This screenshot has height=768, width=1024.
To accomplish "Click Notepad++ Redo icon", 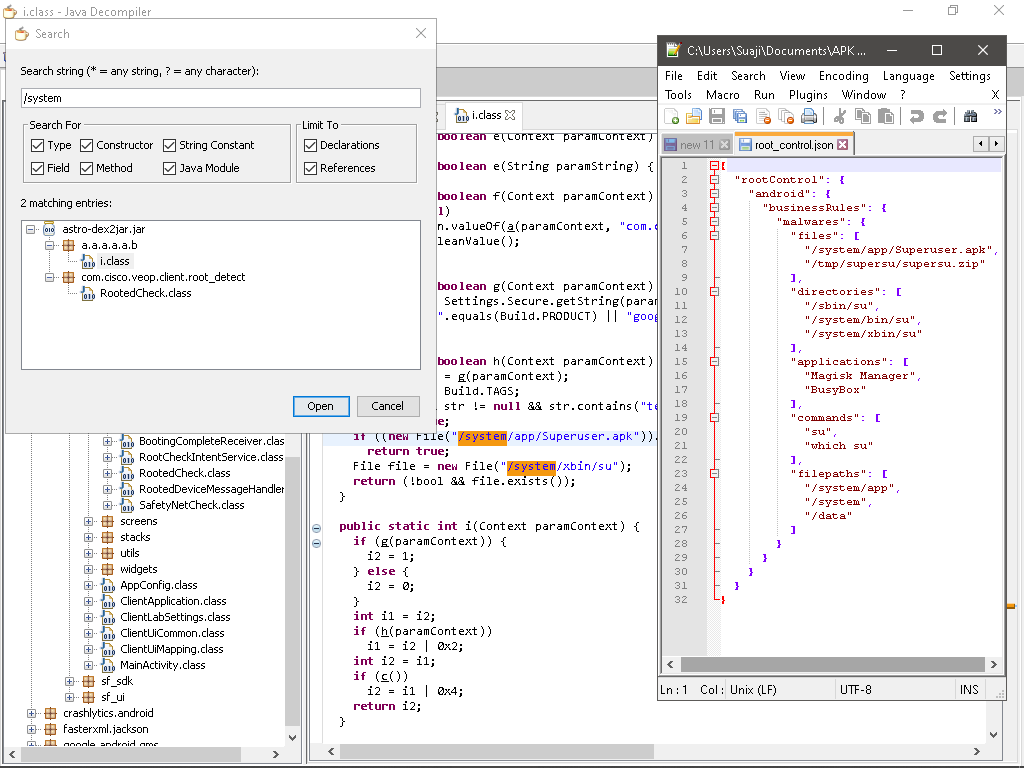I will tap(940, 117).
